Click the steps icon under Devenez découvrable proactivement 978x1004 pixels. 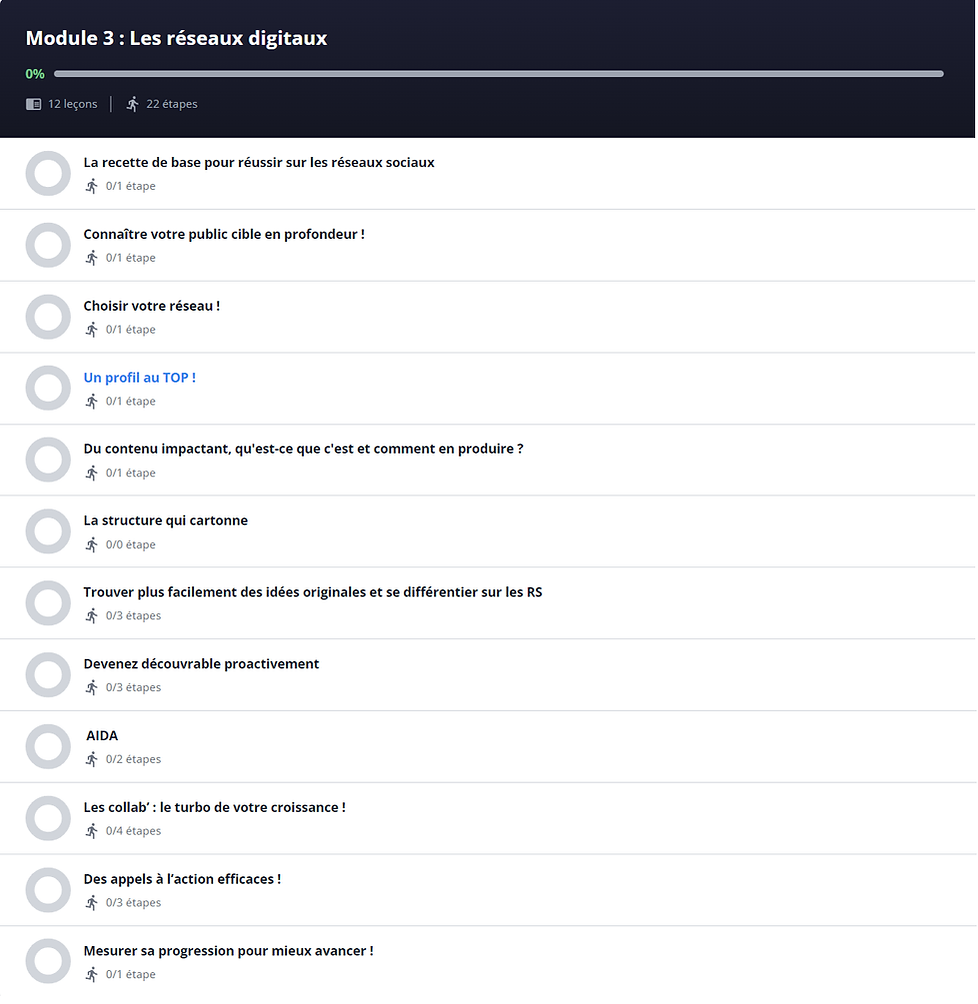92,687
